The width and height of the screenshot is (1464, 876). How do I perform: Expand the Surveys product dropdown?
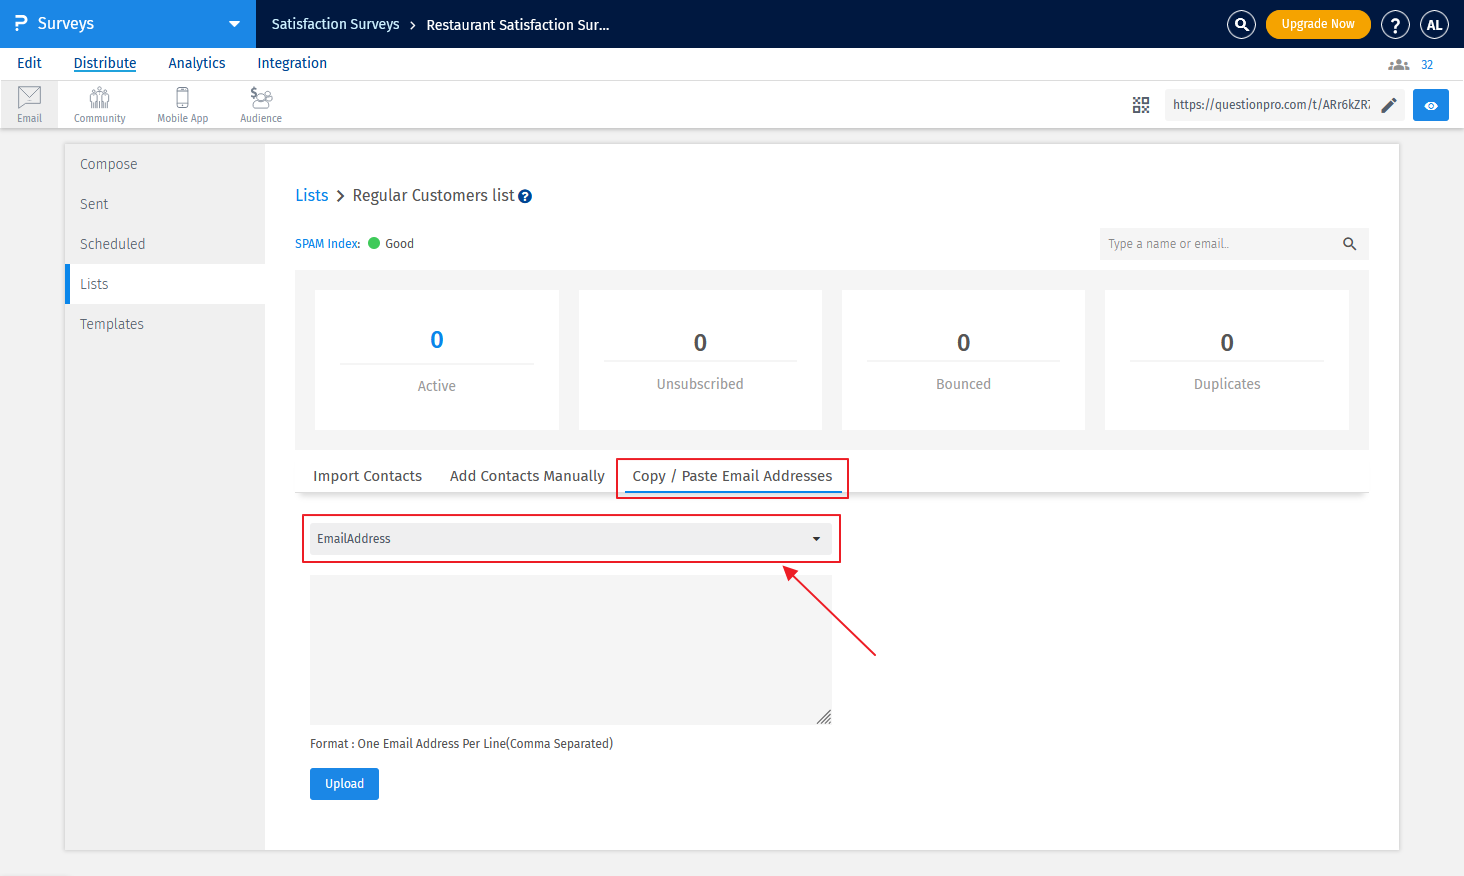233,24
